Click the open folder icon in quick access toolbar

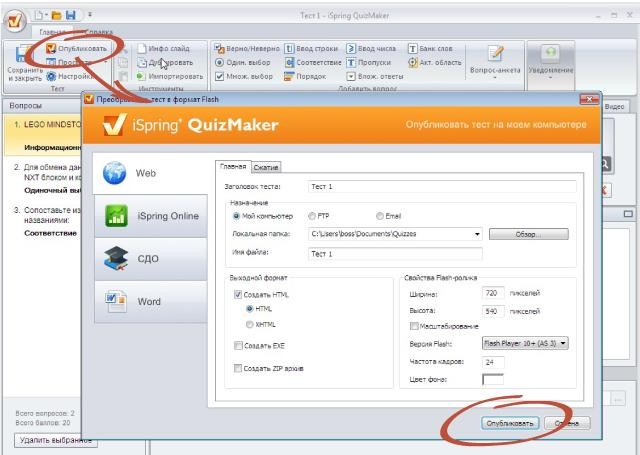pyautogui.click(x=56, y=16)
